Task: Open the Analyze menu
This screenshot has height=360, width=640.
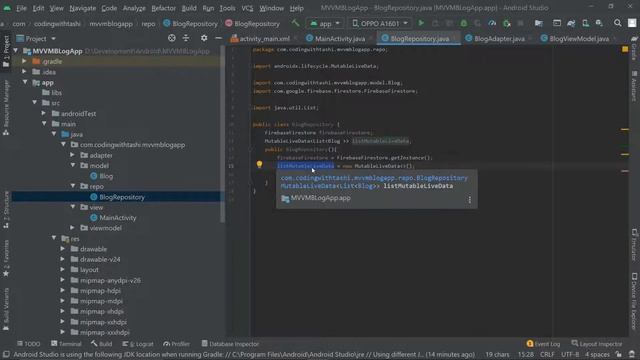Action: click(134, 8)
